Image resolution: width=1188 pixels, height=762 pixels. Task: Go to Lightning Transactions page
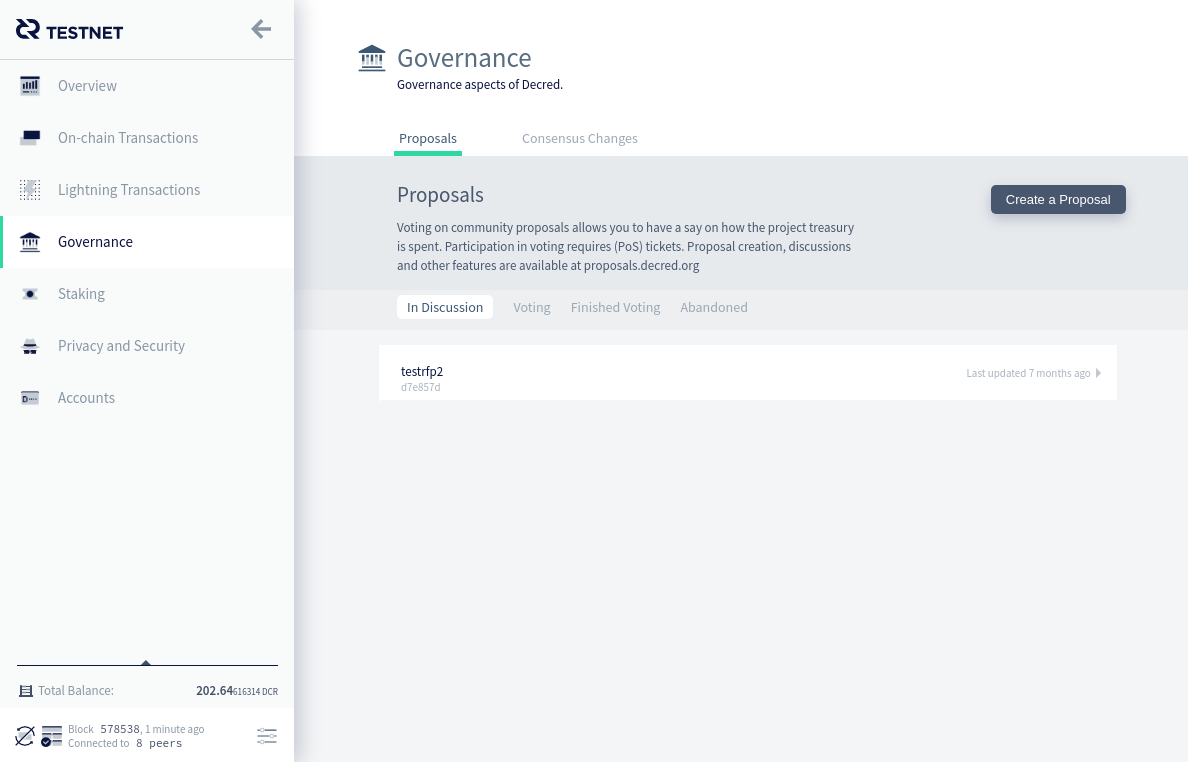147,190
